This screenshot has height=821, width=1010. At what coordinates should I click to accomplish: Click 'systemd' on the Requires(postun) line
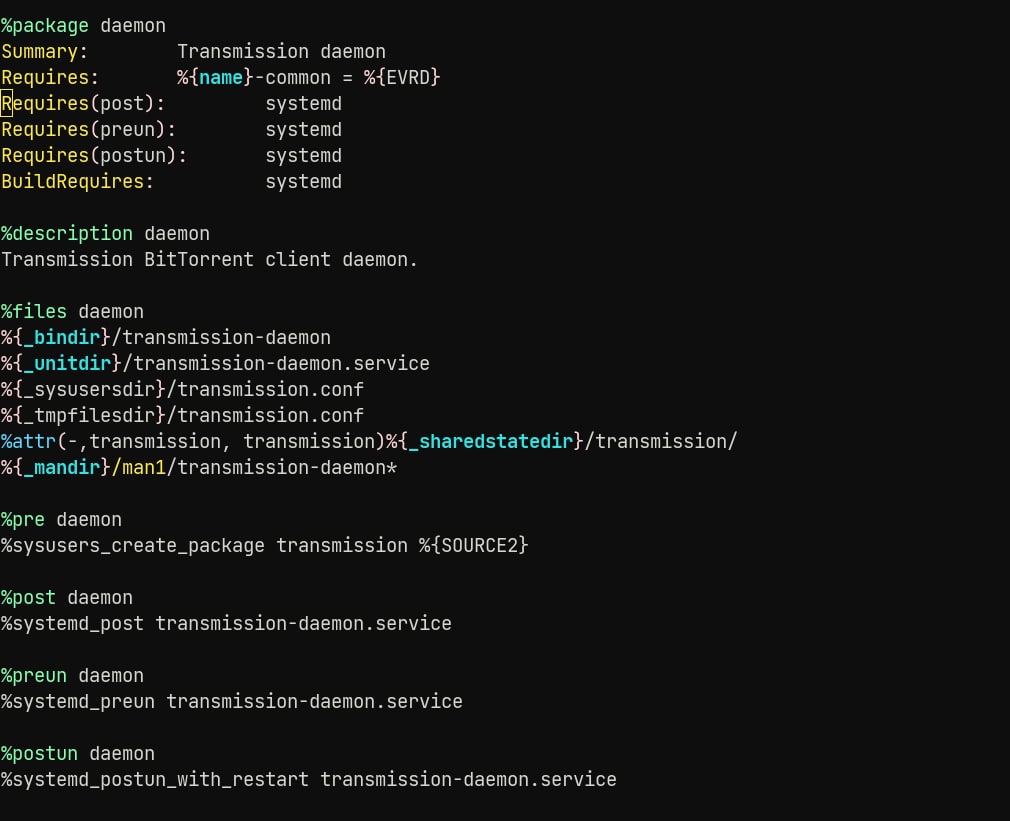(x=303, y=156)
